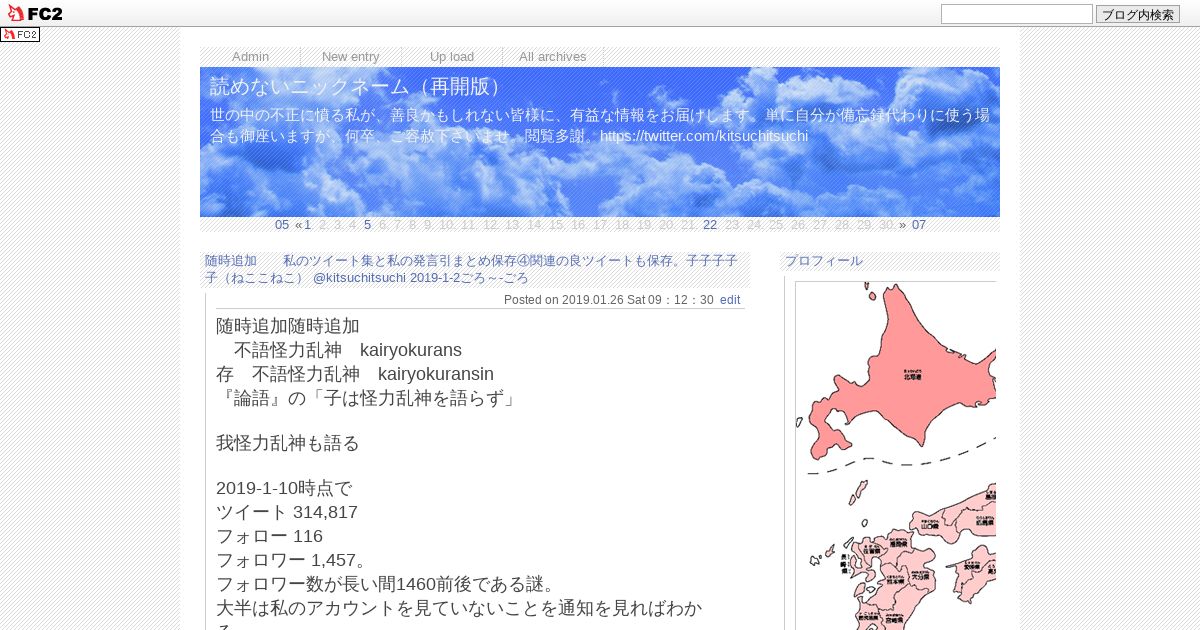The image size is (1200, 630).
Task: Click the edit link beside the post date
Action: pyautogui.click(x=730, y=300)
